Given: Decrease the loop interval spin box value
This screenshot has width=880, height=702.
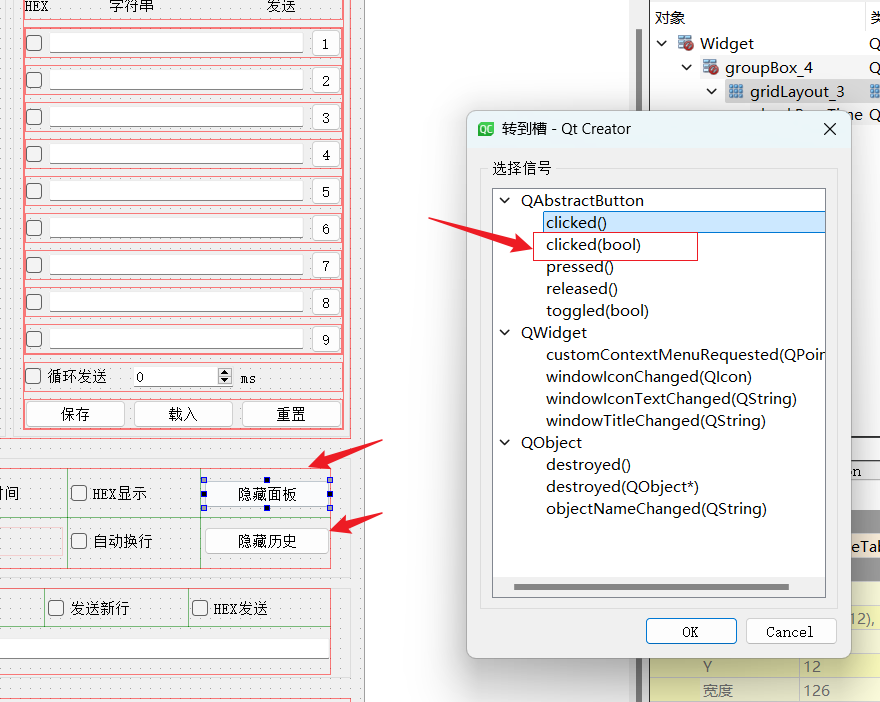Looking at the screenshot, I should coord(224,380).
